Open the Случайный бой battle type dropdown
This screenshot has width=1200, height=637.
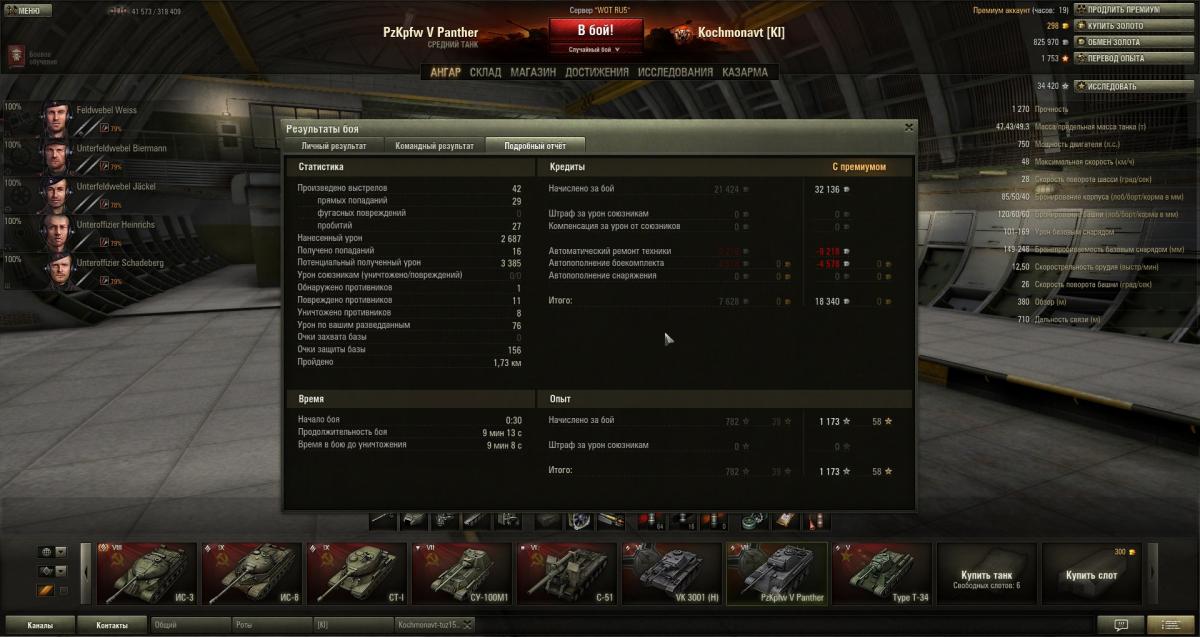tap(596, 49)
